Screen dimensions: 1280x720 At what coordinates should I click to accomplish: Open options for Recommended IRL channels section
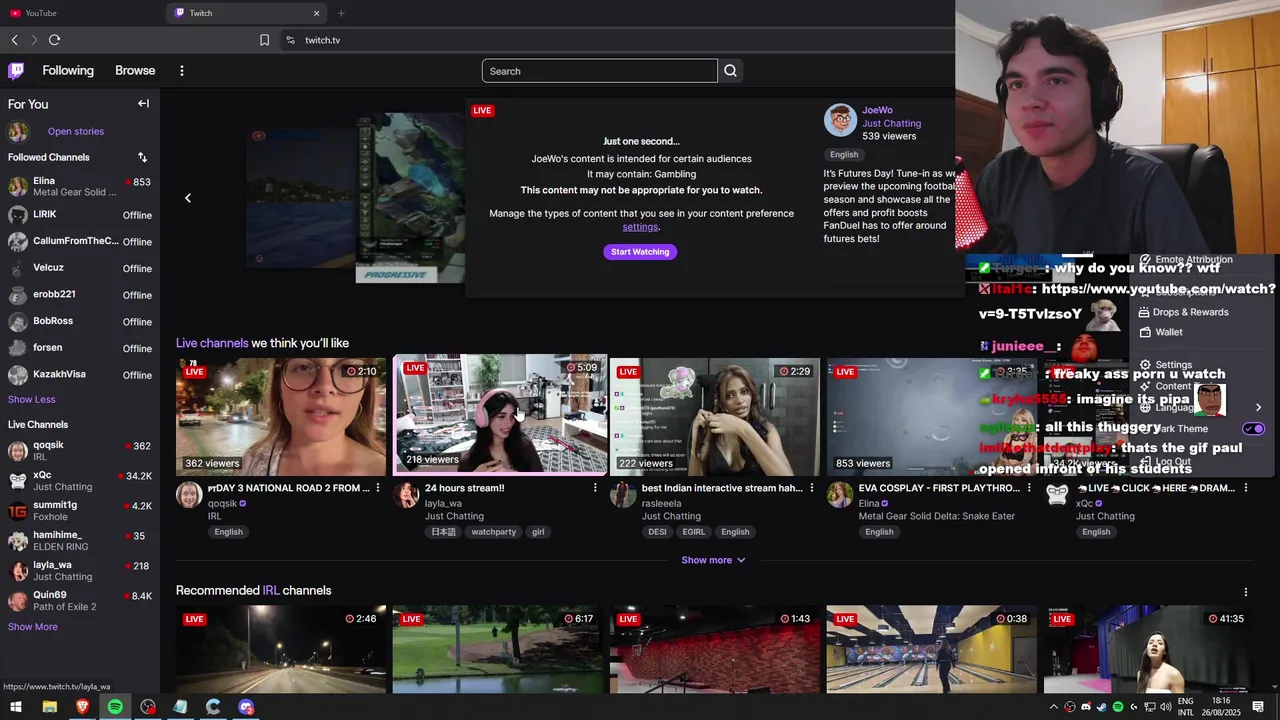(1245, 592)
